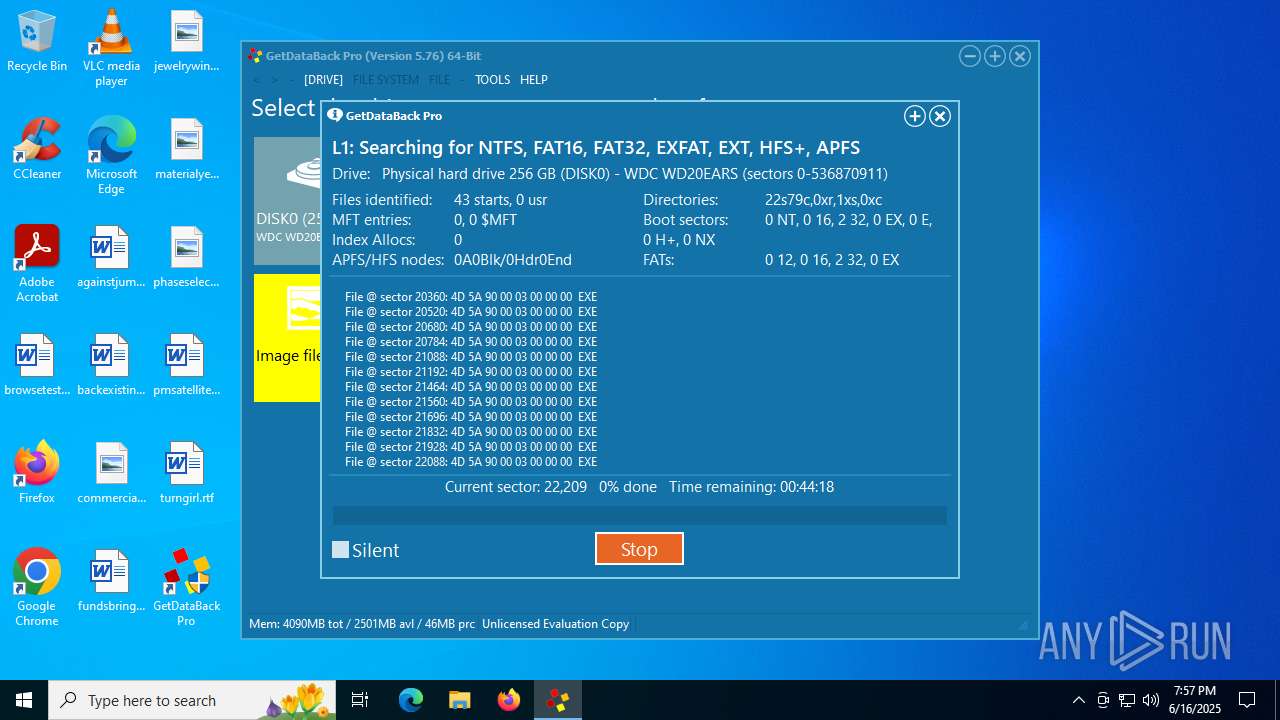This screenshot has width=1280, height=720.
Task: Open the Microsoft Edge desktop shortcut
Action: coord(111,156)
